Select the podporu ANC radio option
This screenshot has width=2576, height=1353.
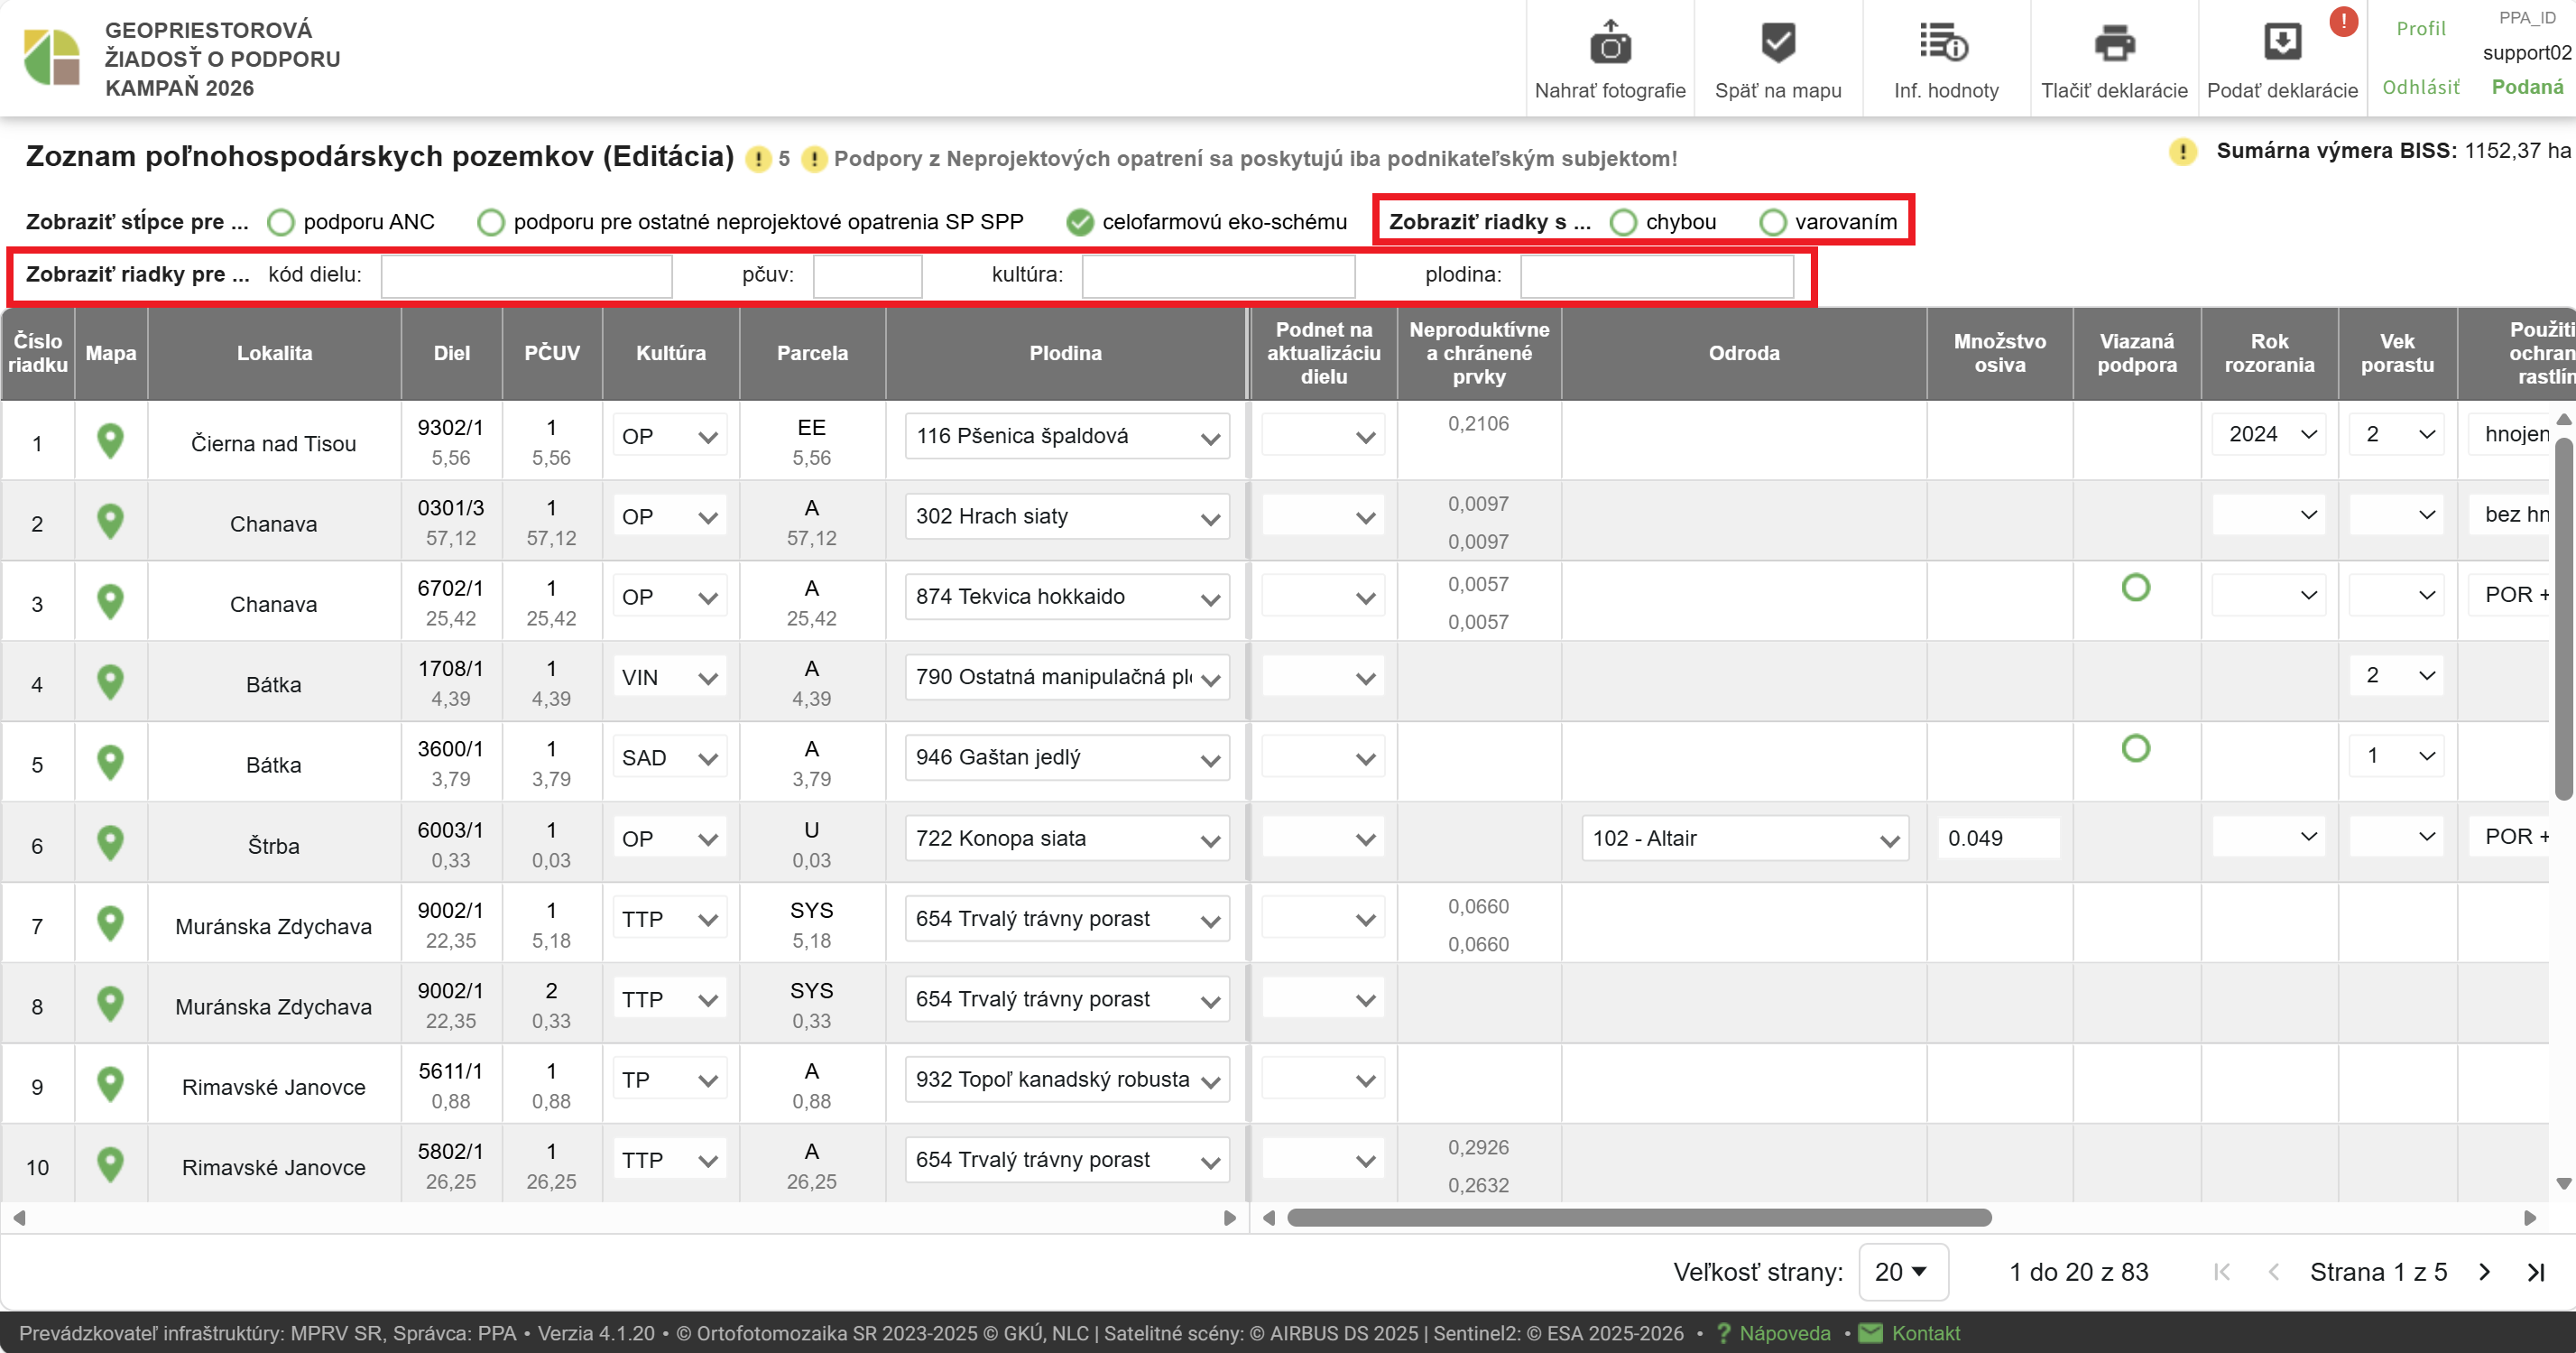tap(281, 222)
